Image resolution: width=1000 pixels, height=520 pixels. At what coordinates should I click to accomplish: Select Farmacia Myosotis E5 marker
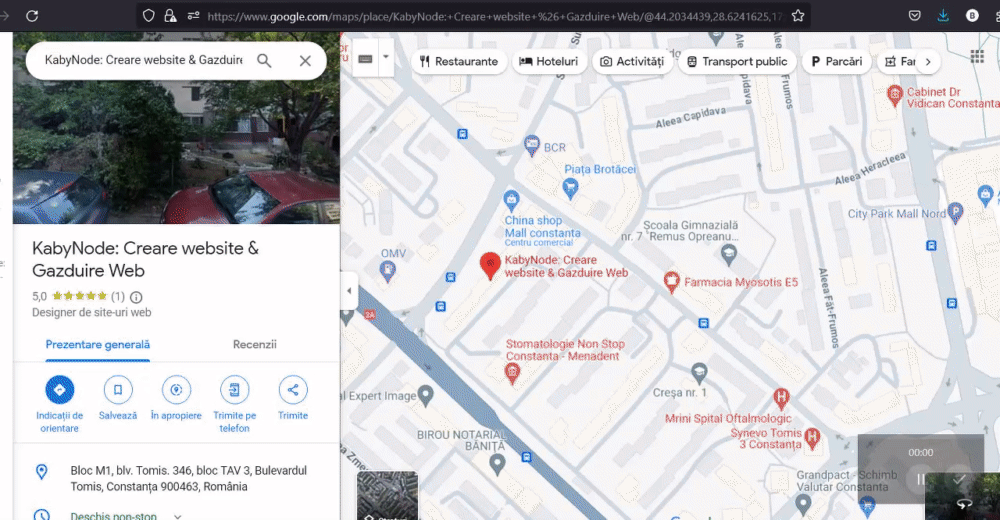click(671, 281)
